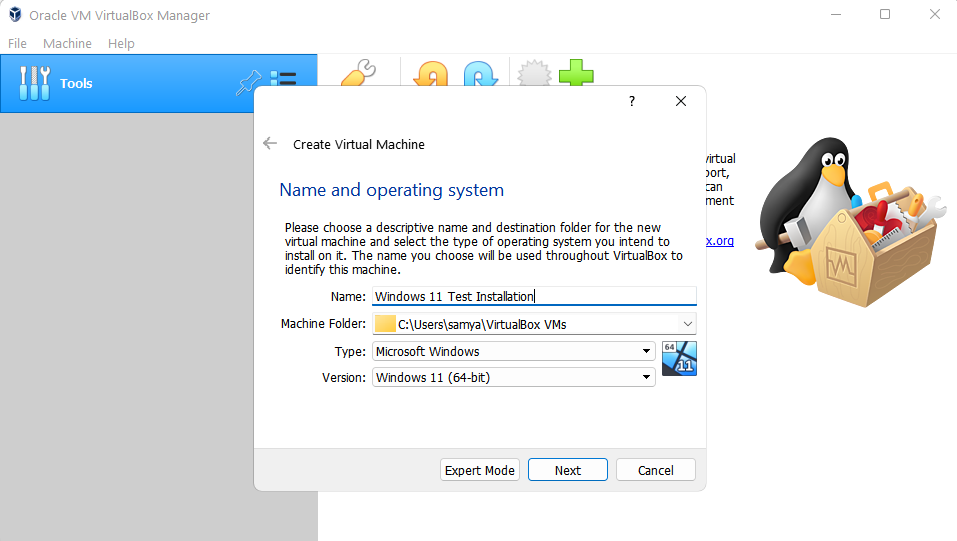The image size is (957, 541).
Task: Close the VirtualBox Manager window
Action: [x=934, y=14]
